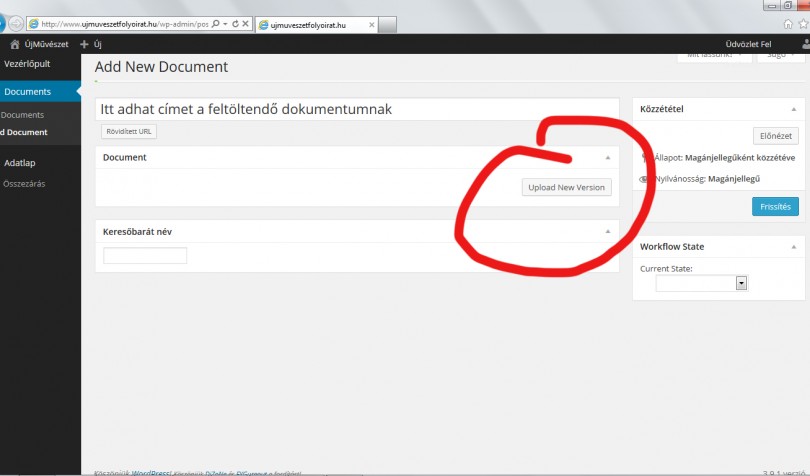Click into the document title input field
This screenshot has height=476, width=810.
coord(356,109)
